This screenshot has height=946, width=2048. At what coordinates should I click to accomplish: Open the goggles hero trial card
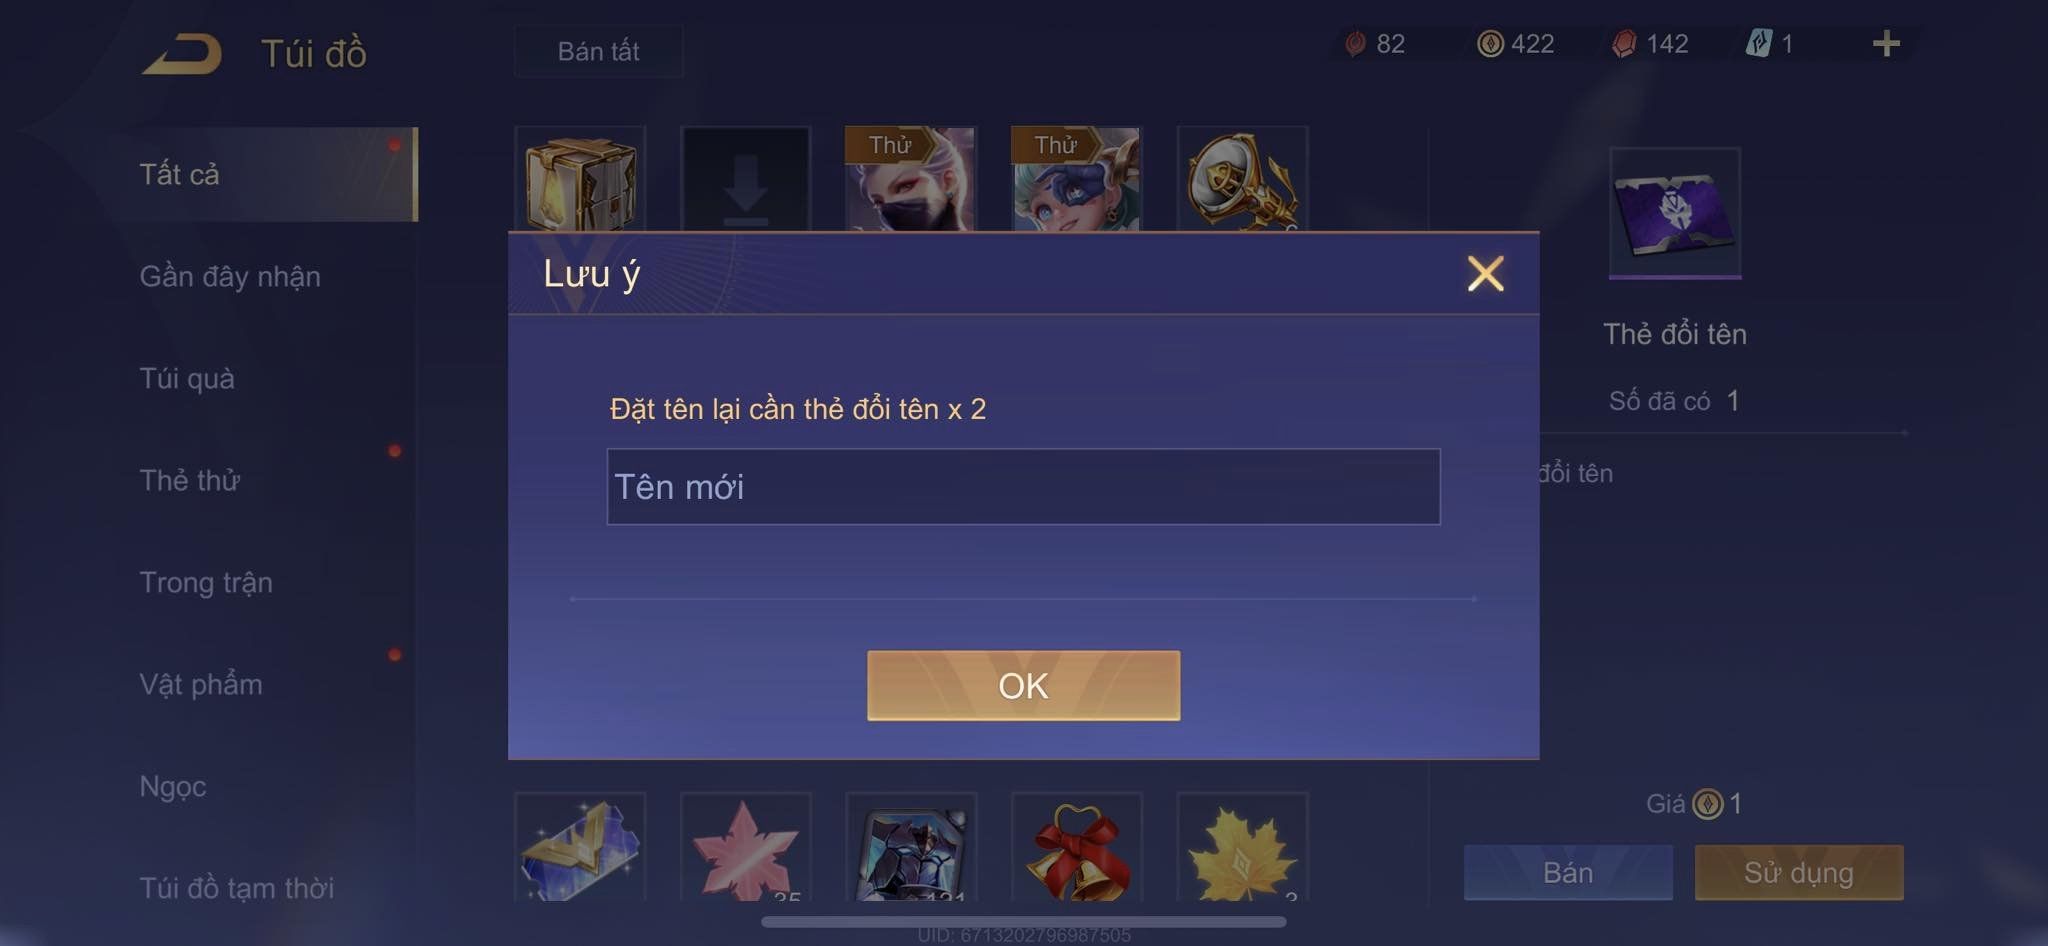point(1076,180)
